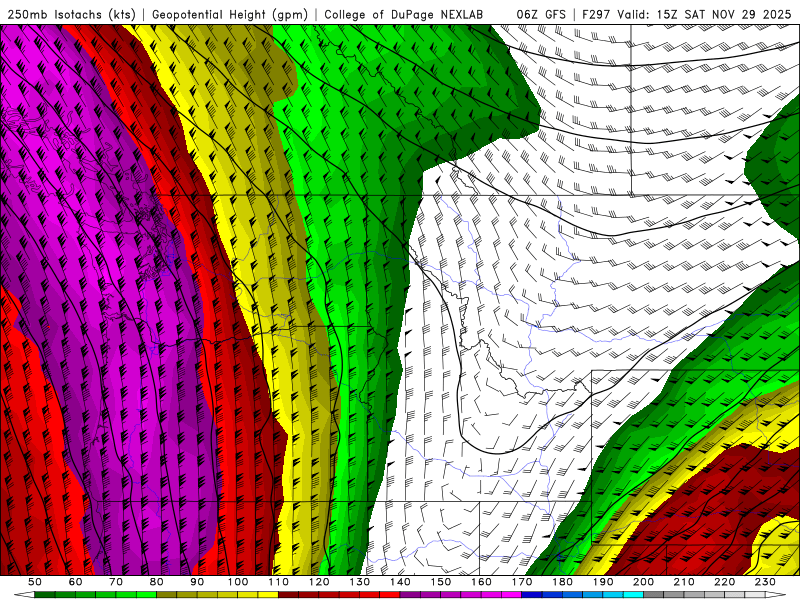Viewport: 800px width, 600px height.
Task: Click the '06Z GFS' model run label
Action: (x=541, y=14)
